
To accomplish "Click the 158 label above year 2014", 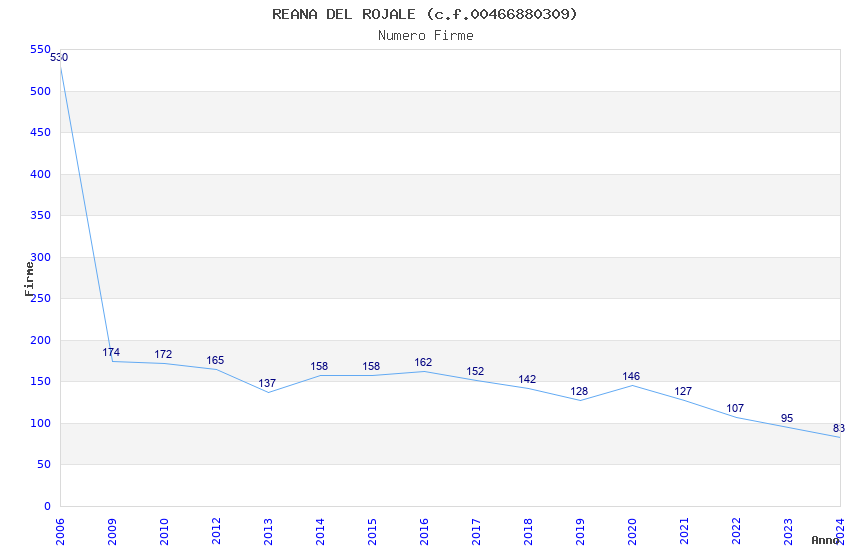I will pyautogui.click(x=319, y=366).
